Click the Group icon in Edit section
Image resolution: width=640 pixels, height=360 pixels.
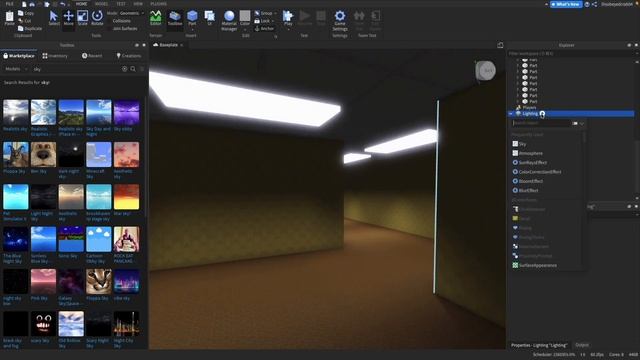point(257,13)
